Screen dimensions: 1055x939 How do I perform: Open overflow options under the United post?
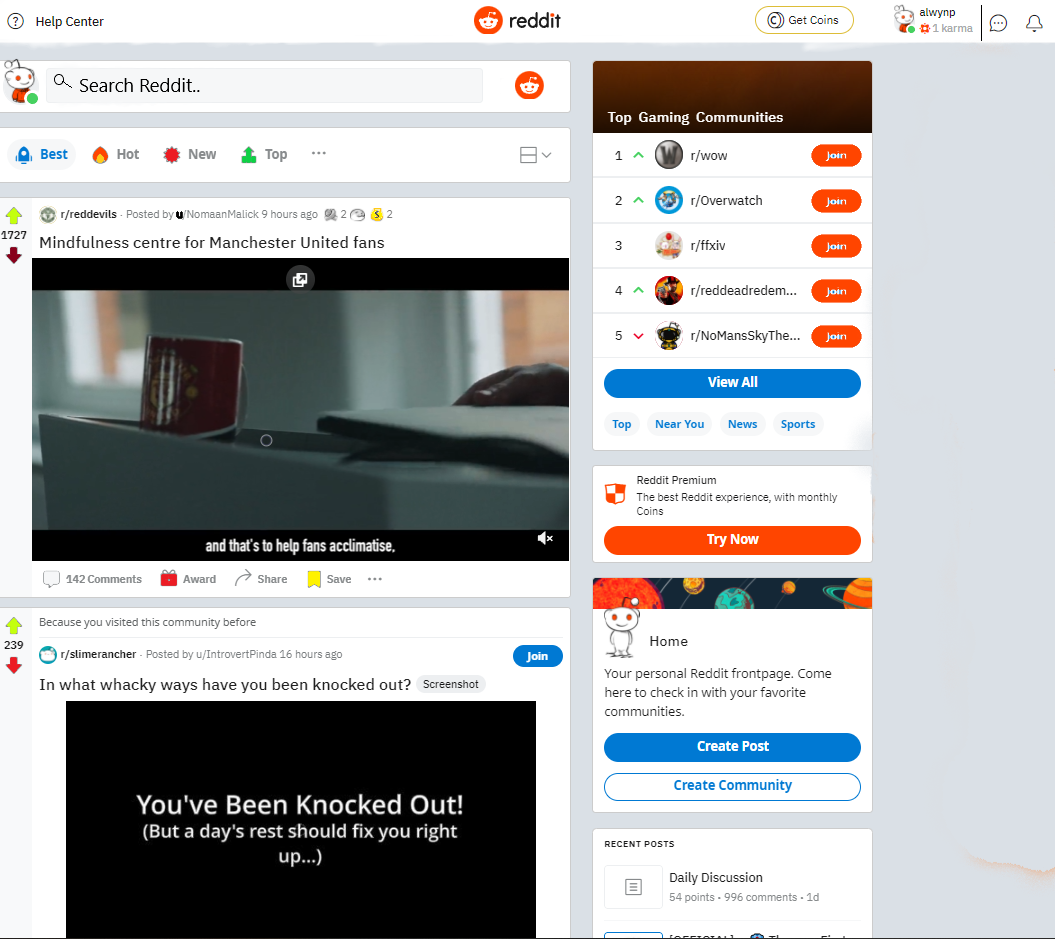pos(374,579)
